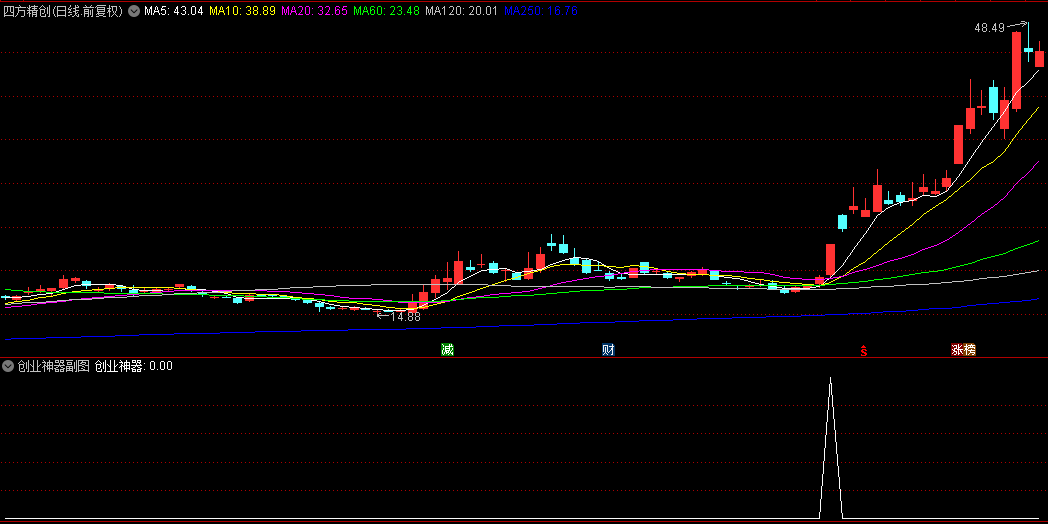The width and height of the screenshot is (1048, 524).
Task: Select the MA10: 38.89 label
Action: click(x=242, y=11)
